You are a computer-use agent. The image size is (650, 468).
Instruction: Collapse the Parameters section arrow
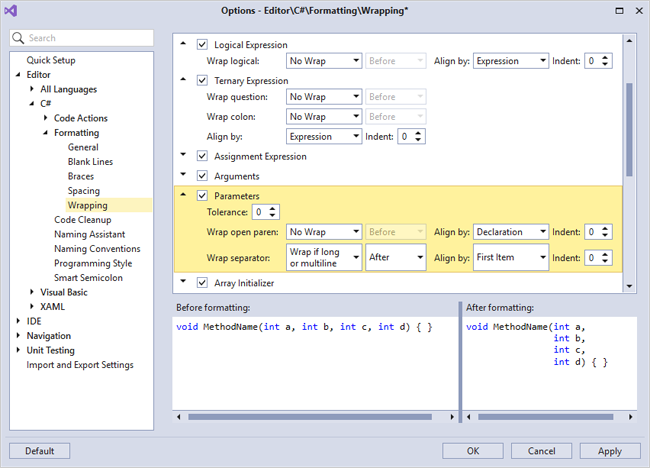pyautogui.click(x=183, y=195)
